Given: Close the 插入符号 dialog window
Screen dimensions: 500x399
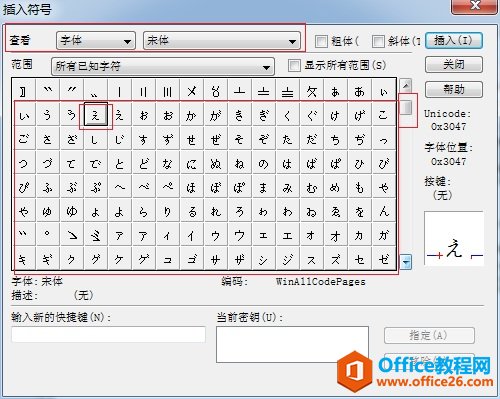Looking at the screenshot, I should coord(475,6).
